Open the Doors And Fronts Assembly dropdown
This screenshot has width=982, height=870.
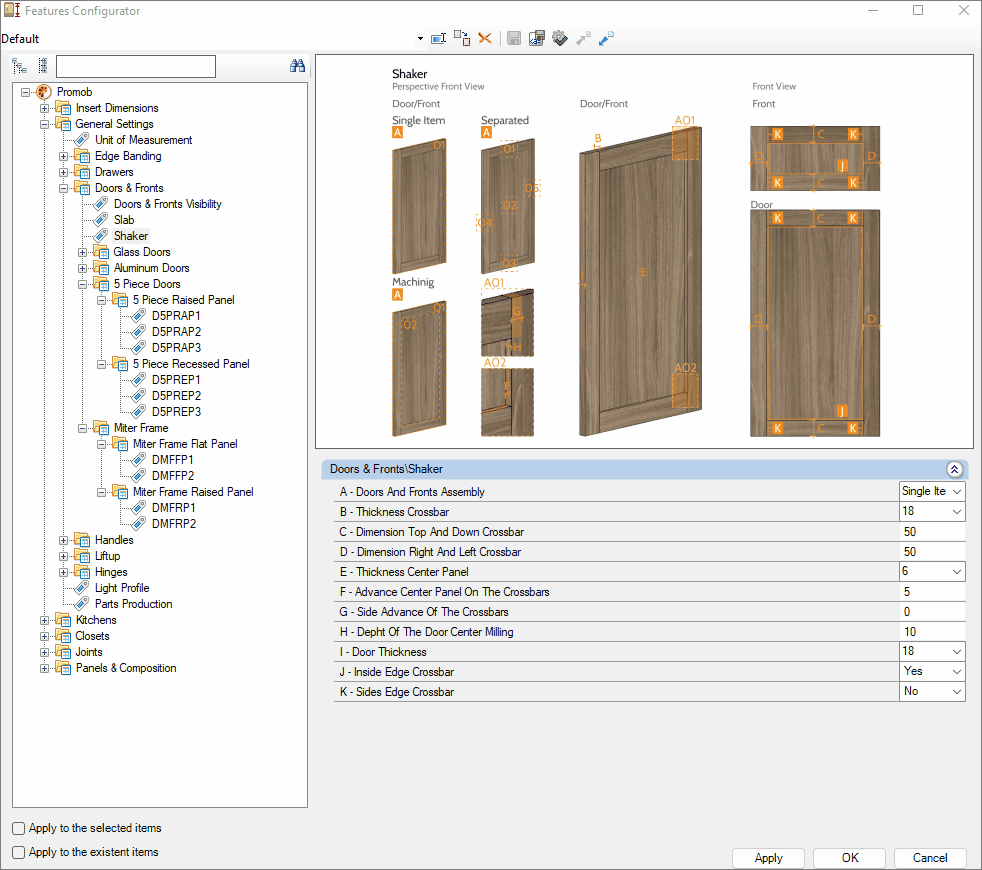pos(957,492)
